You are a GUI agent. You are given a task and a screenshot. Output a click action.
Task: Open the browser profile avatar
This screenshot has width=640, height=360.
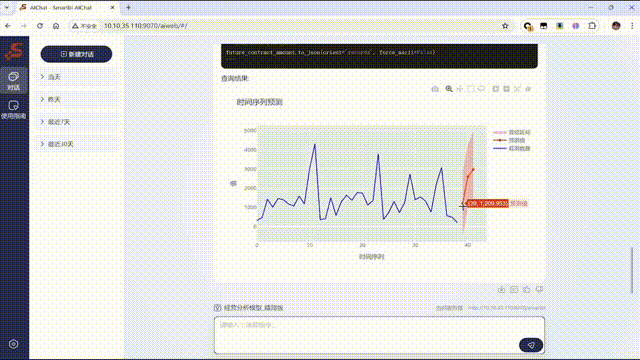tap(616, 26)
